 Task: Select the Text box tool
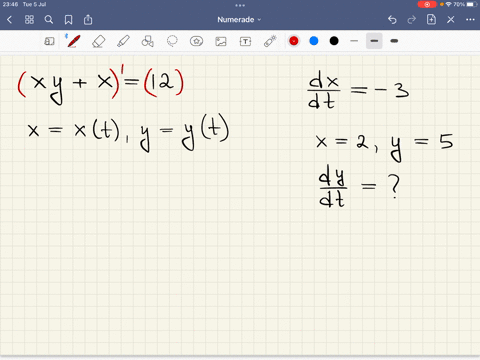[245, 41]
